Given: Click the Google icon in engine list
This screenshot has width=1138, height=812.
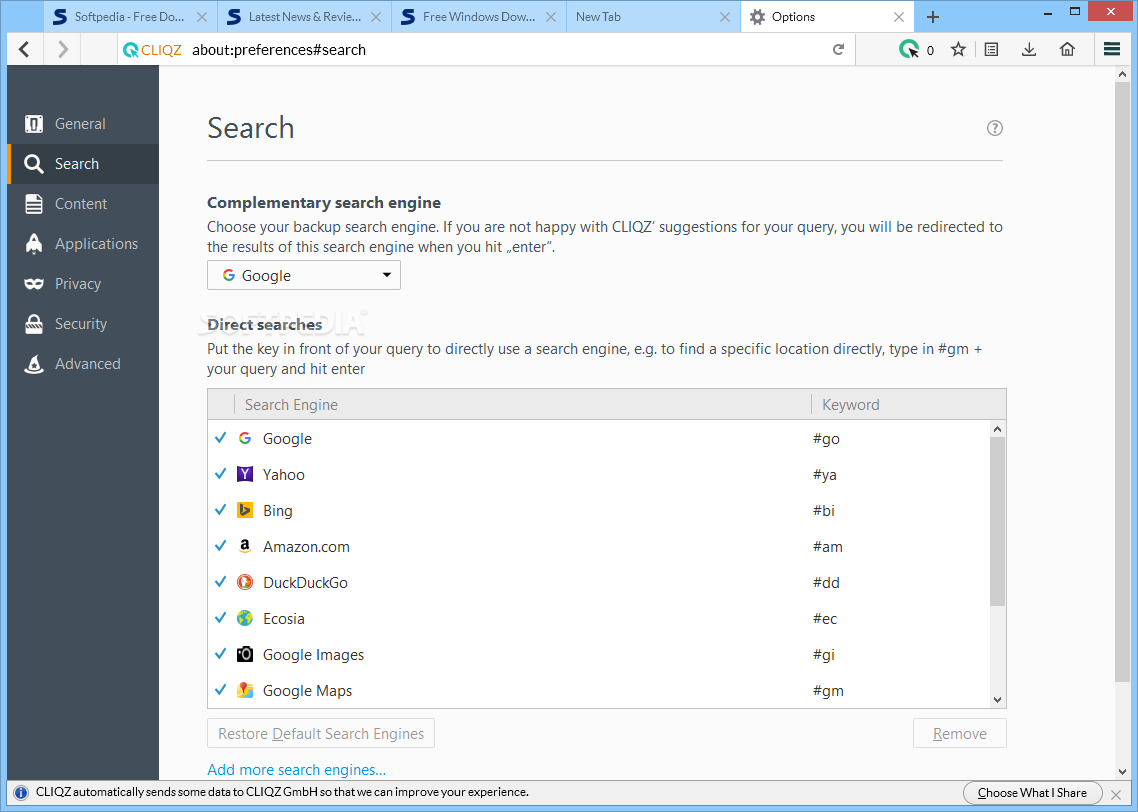Looking at the screenshot, I should (x=245, y=438).
